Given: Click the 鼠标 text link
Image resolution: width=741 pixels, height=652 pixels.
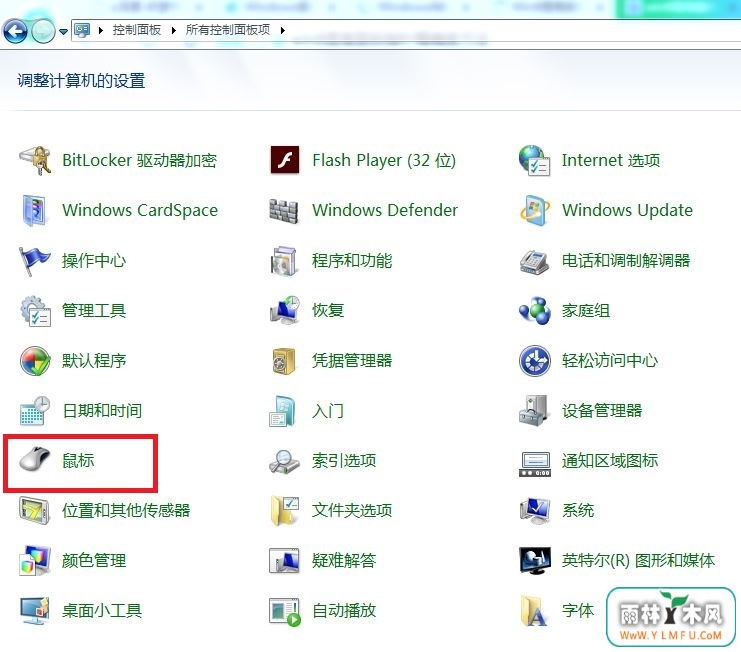Looking at the screenshot, I should [x=78, y=461].
